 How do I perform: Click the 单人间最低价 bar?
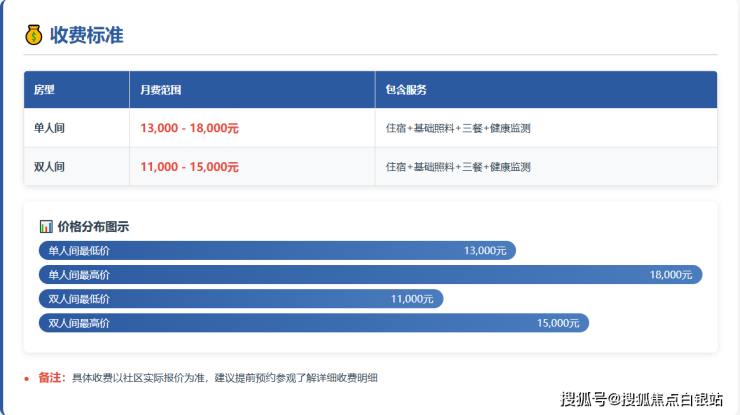click(x=277, y=250)
